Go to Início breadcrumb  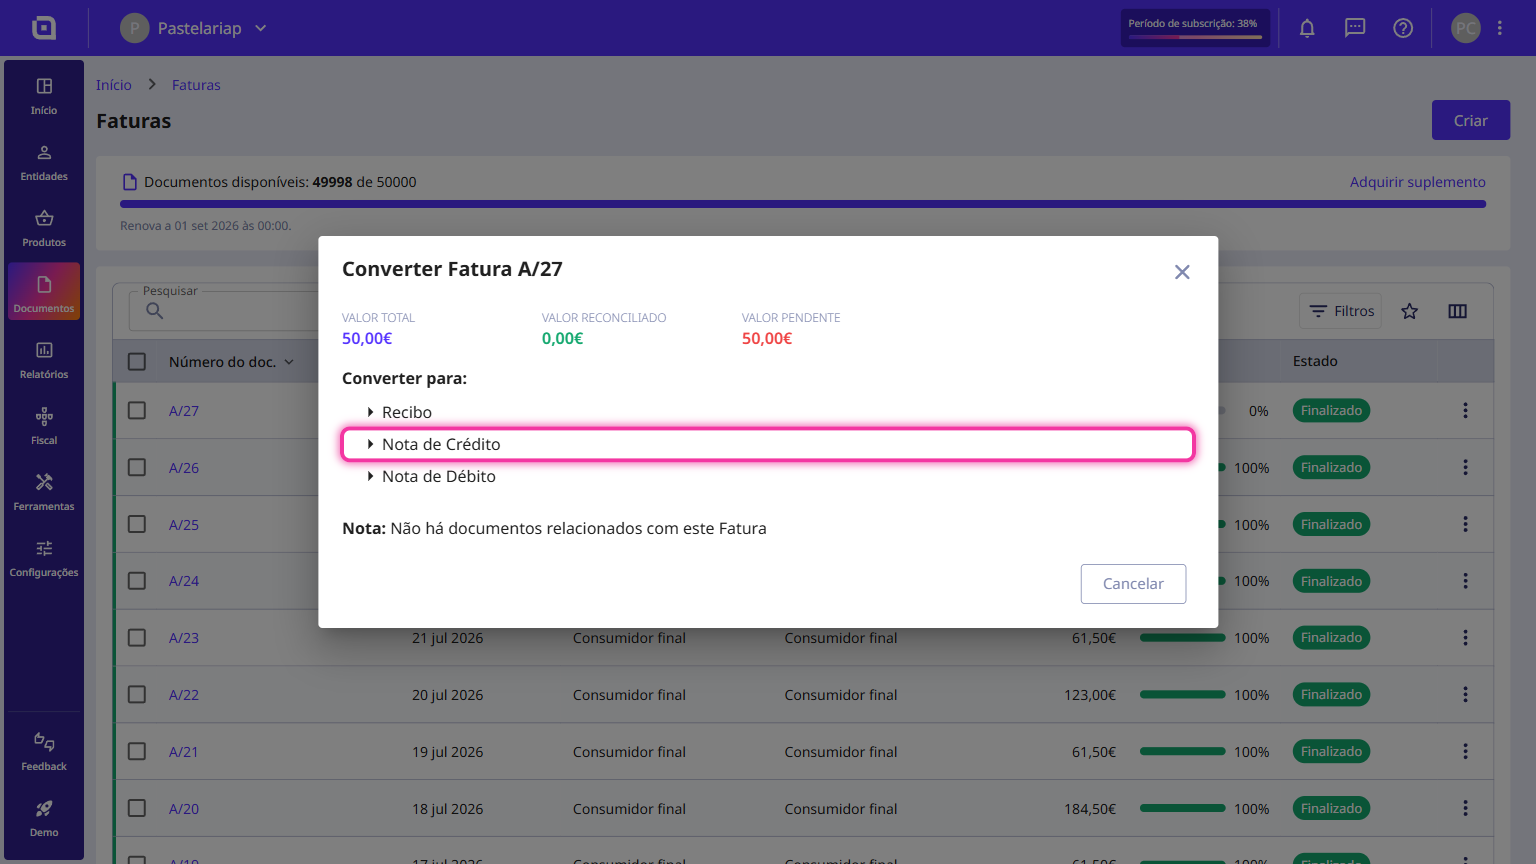pos(114,85)
